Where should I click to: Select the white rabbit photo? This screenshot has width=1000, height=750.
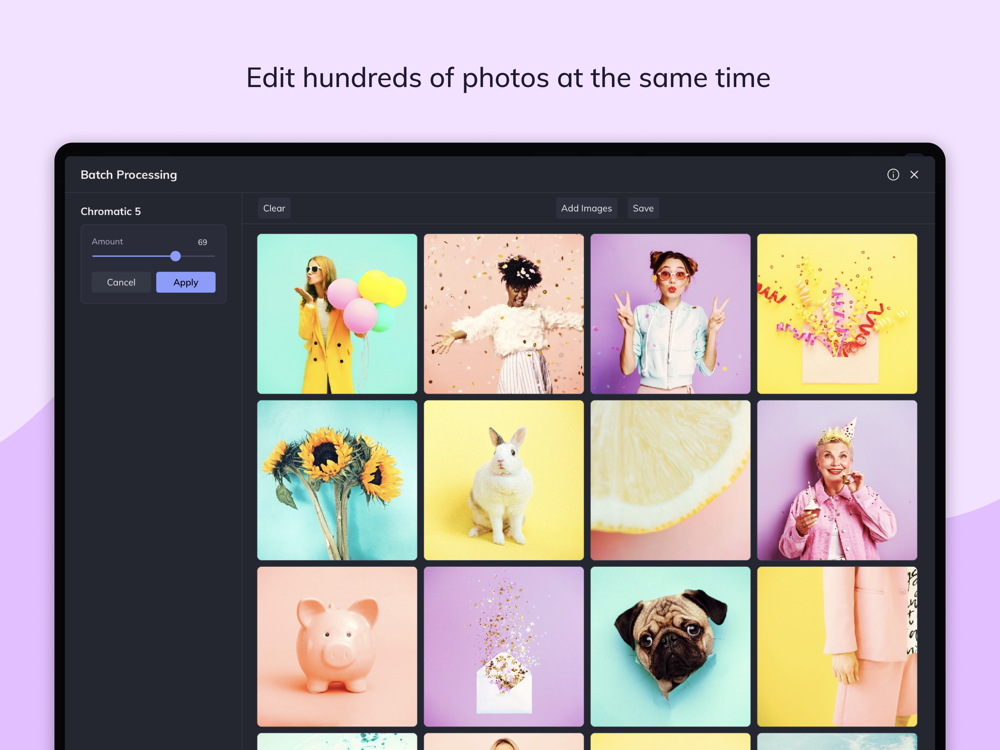[x=504, y=480]
